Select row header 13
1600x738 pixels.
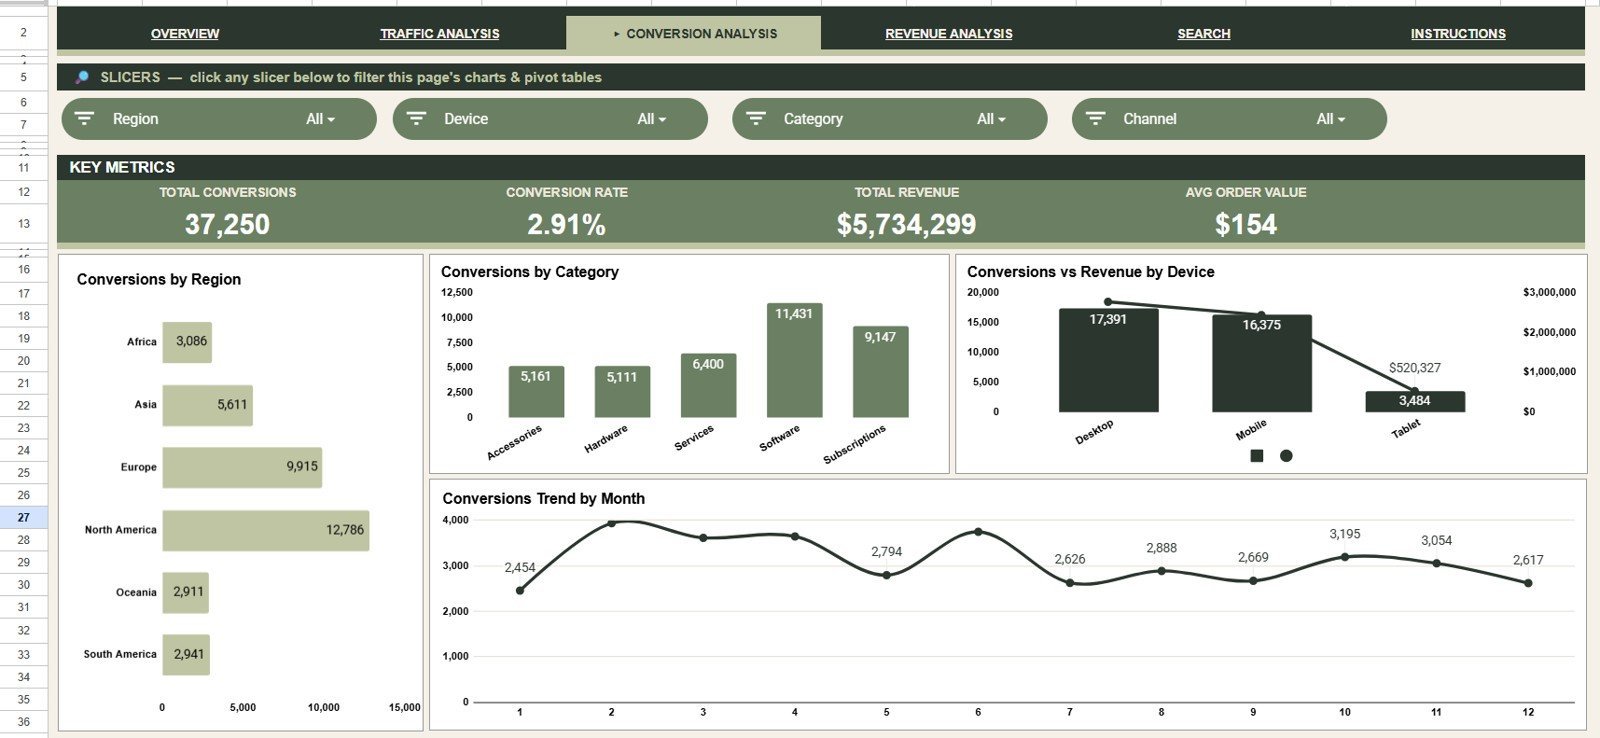24,224
